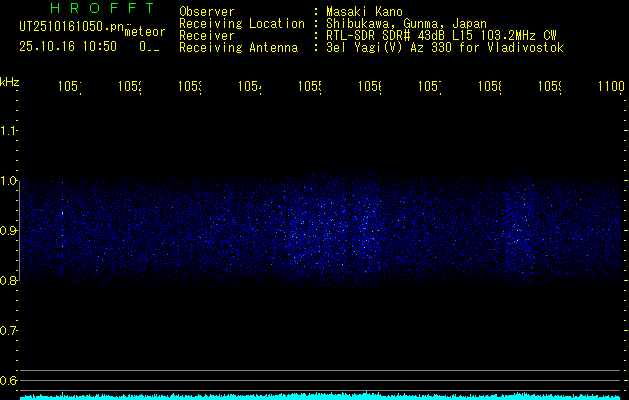The image size is (629, 400).
Task: Click the kHz axis unit label
Action: tap(10, 82)
